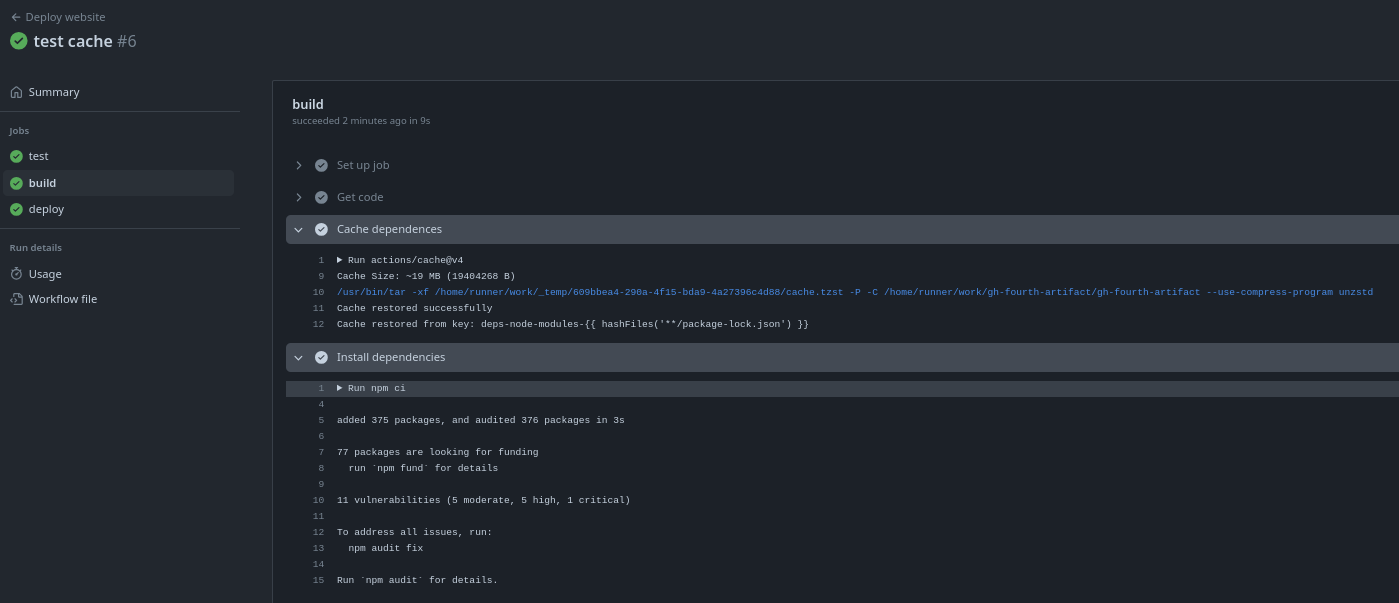The height and width of the screenshot is (603, 1399).
Task: Click the file icon next to Workflow file
Action: coord(16,298)
